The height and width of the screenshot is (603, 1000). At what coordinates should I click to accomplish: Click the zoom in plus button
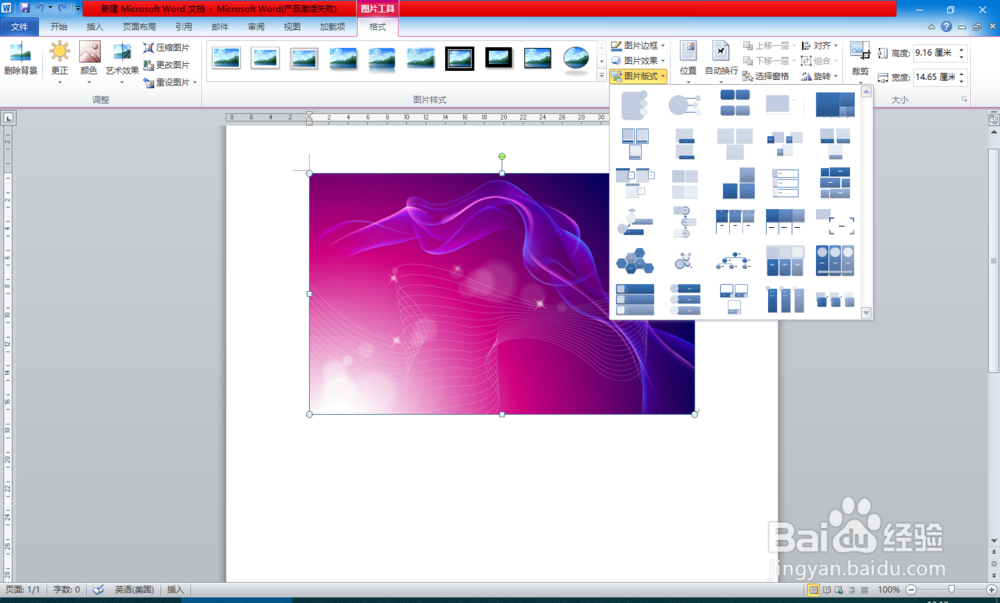(992, 590)
